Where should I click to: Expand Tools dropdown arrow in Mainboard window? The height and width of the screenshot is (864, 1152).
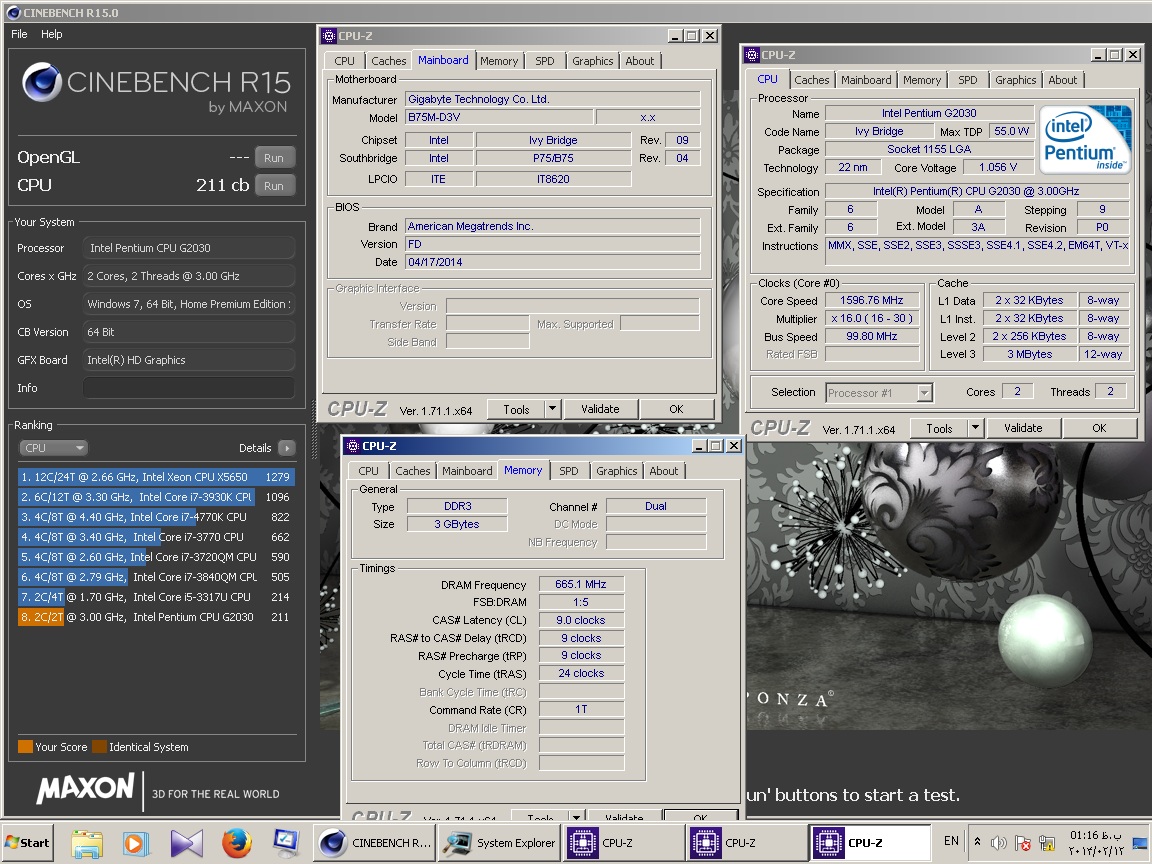[x=553, y=409]
